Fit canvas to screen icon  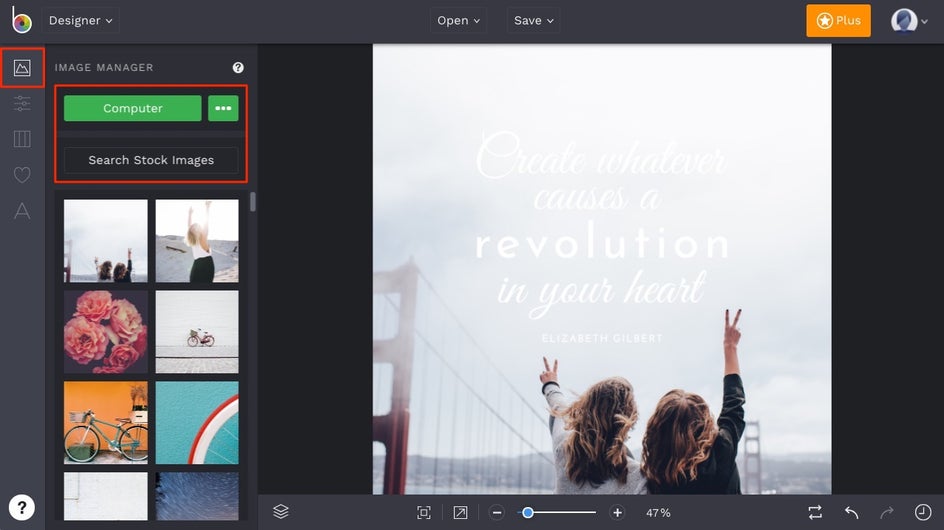click(x=424, y=513)
